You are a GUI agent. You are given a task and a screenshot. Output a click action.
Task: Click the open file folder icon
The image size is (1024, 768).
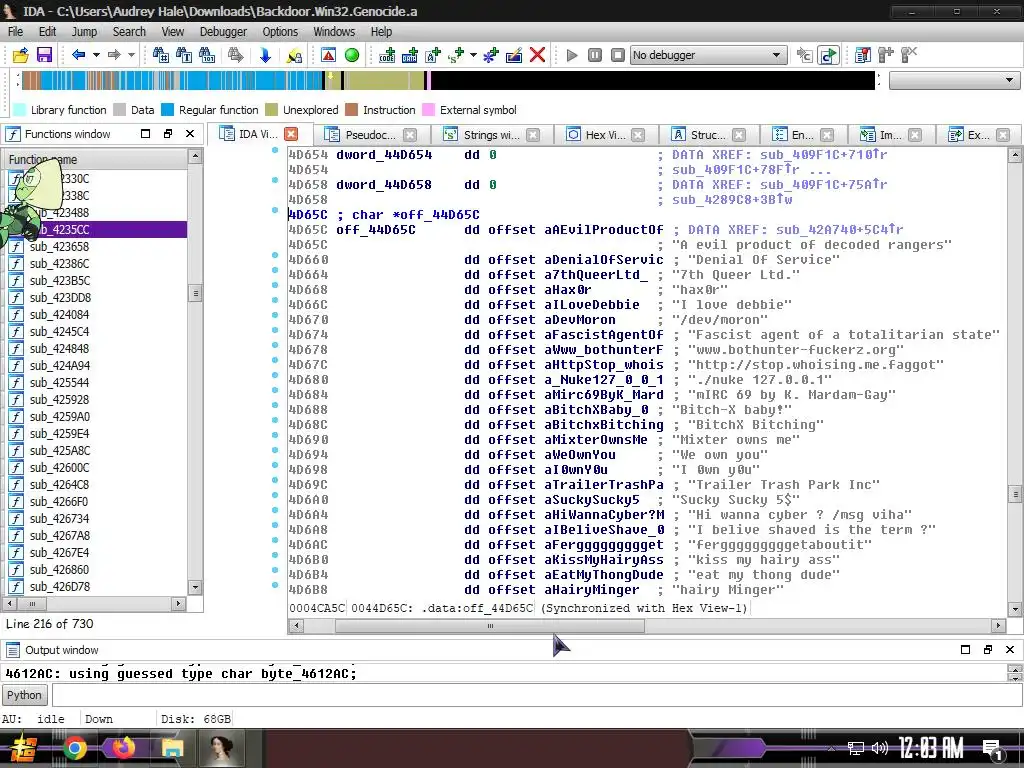20,56
